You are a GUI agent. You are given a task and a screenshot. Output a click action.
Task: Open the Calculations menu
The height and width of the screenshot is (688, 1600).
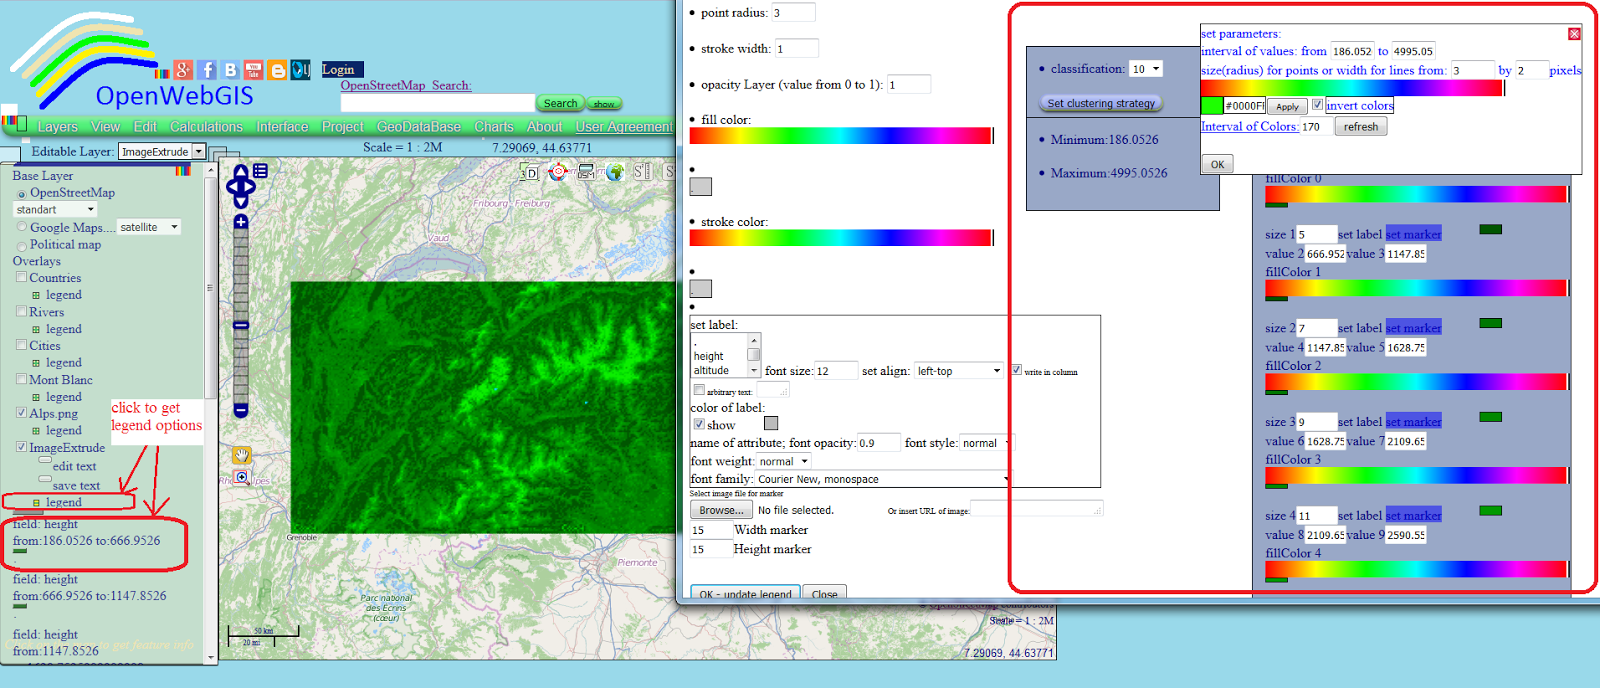point(206,127)
